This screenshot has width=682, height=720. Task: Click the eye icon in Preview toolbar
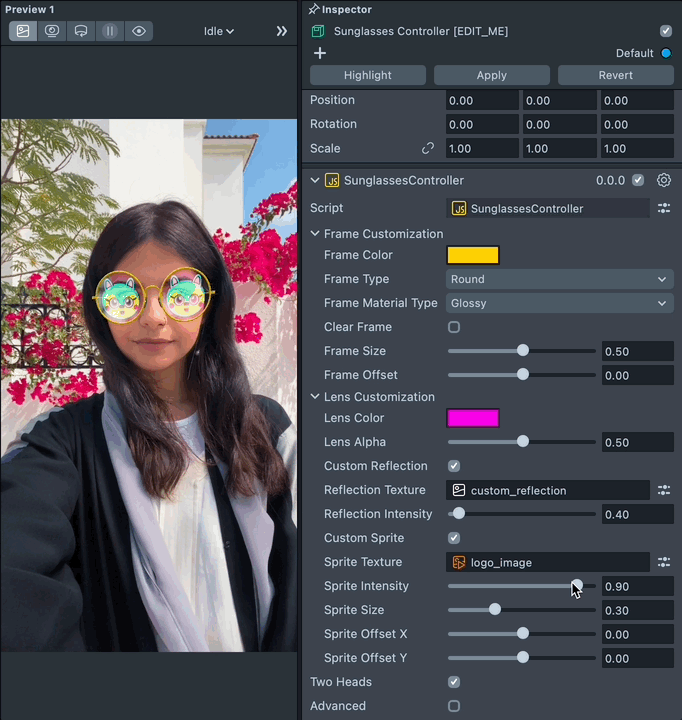click(139, 31)
